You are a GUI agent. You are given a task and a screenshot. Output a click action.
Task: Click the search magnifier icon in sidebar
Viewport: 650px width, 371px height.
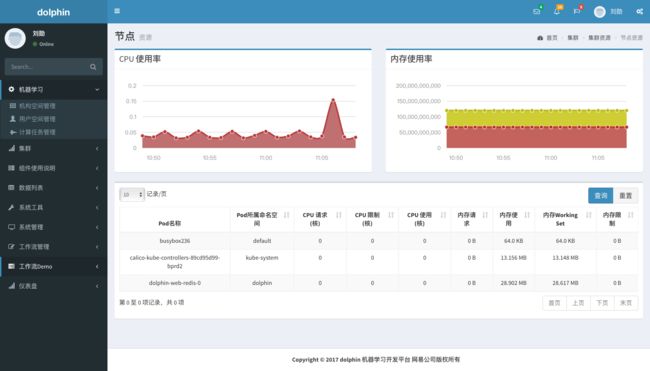coord(93,67)
